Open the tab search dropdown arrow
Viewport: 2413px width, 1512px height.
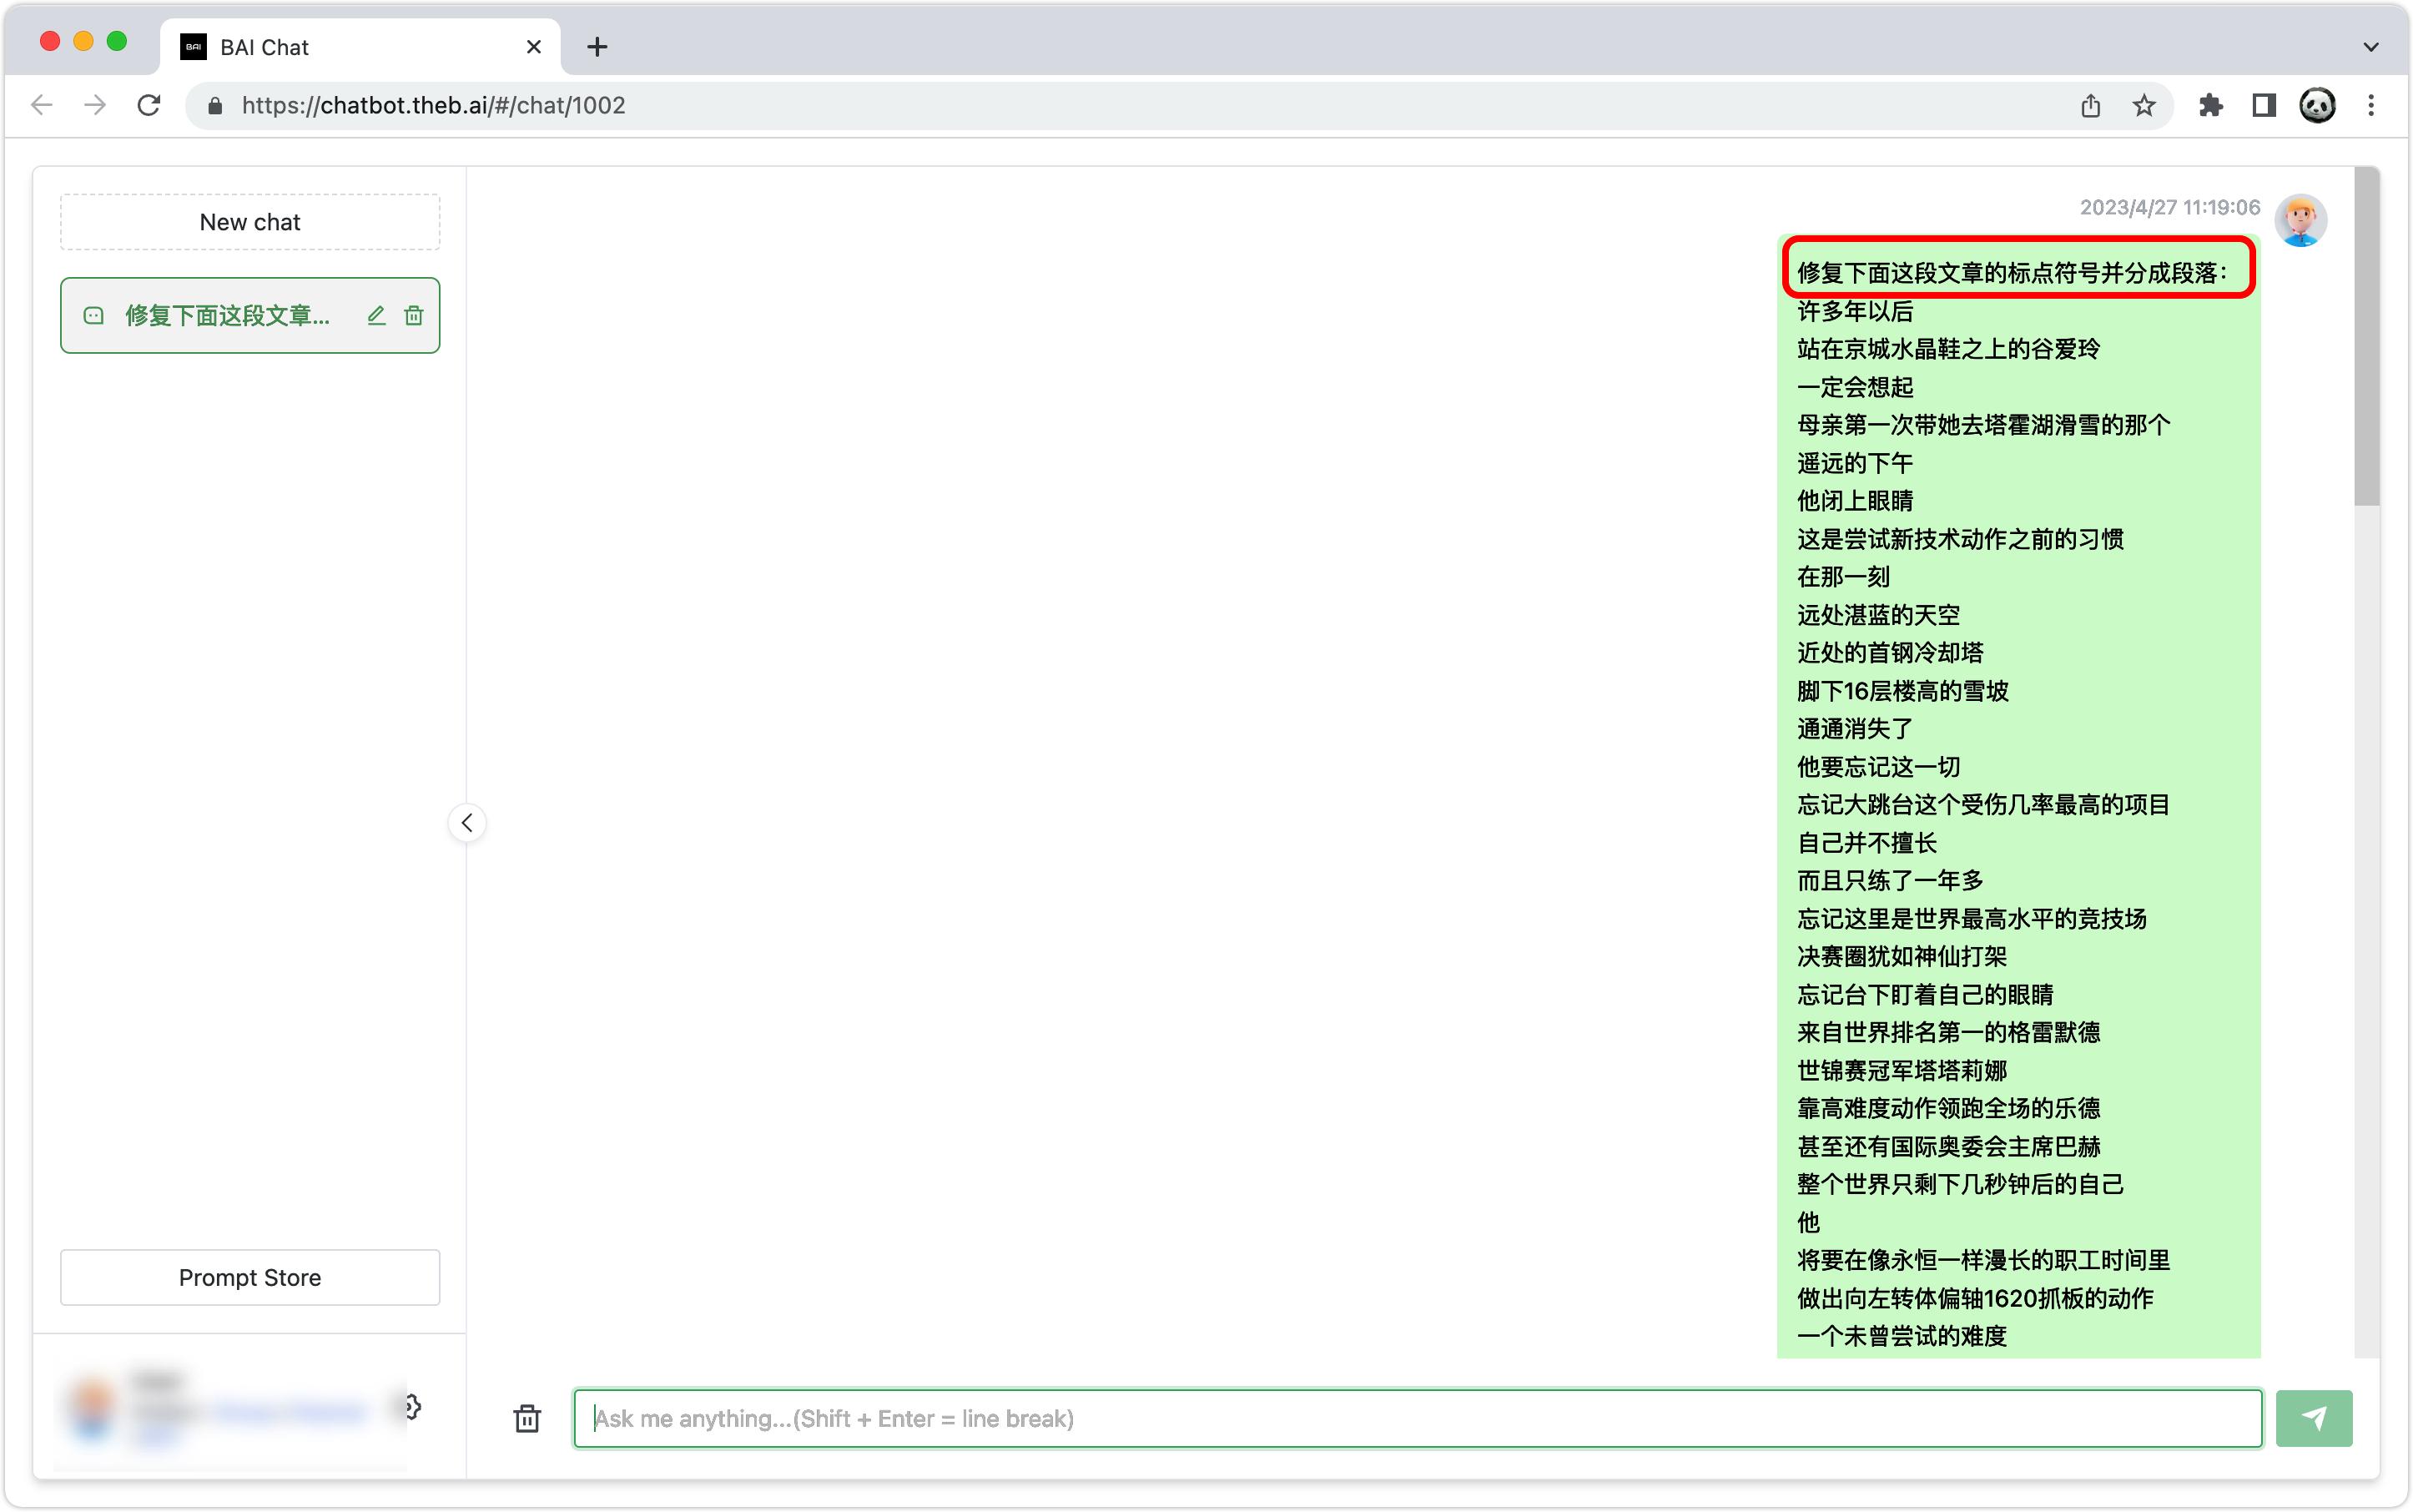[x=2370, y=47]
